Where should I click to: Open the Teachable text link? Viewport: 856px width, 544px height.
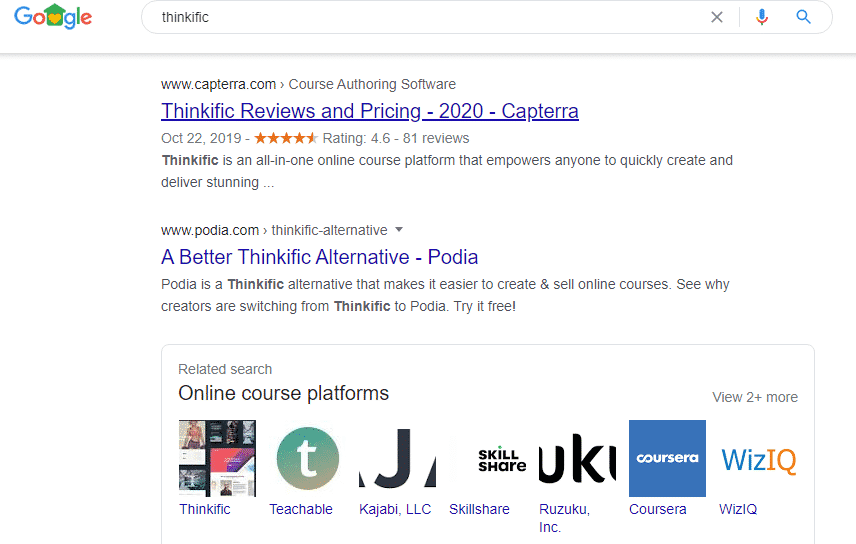click(301, 509)
